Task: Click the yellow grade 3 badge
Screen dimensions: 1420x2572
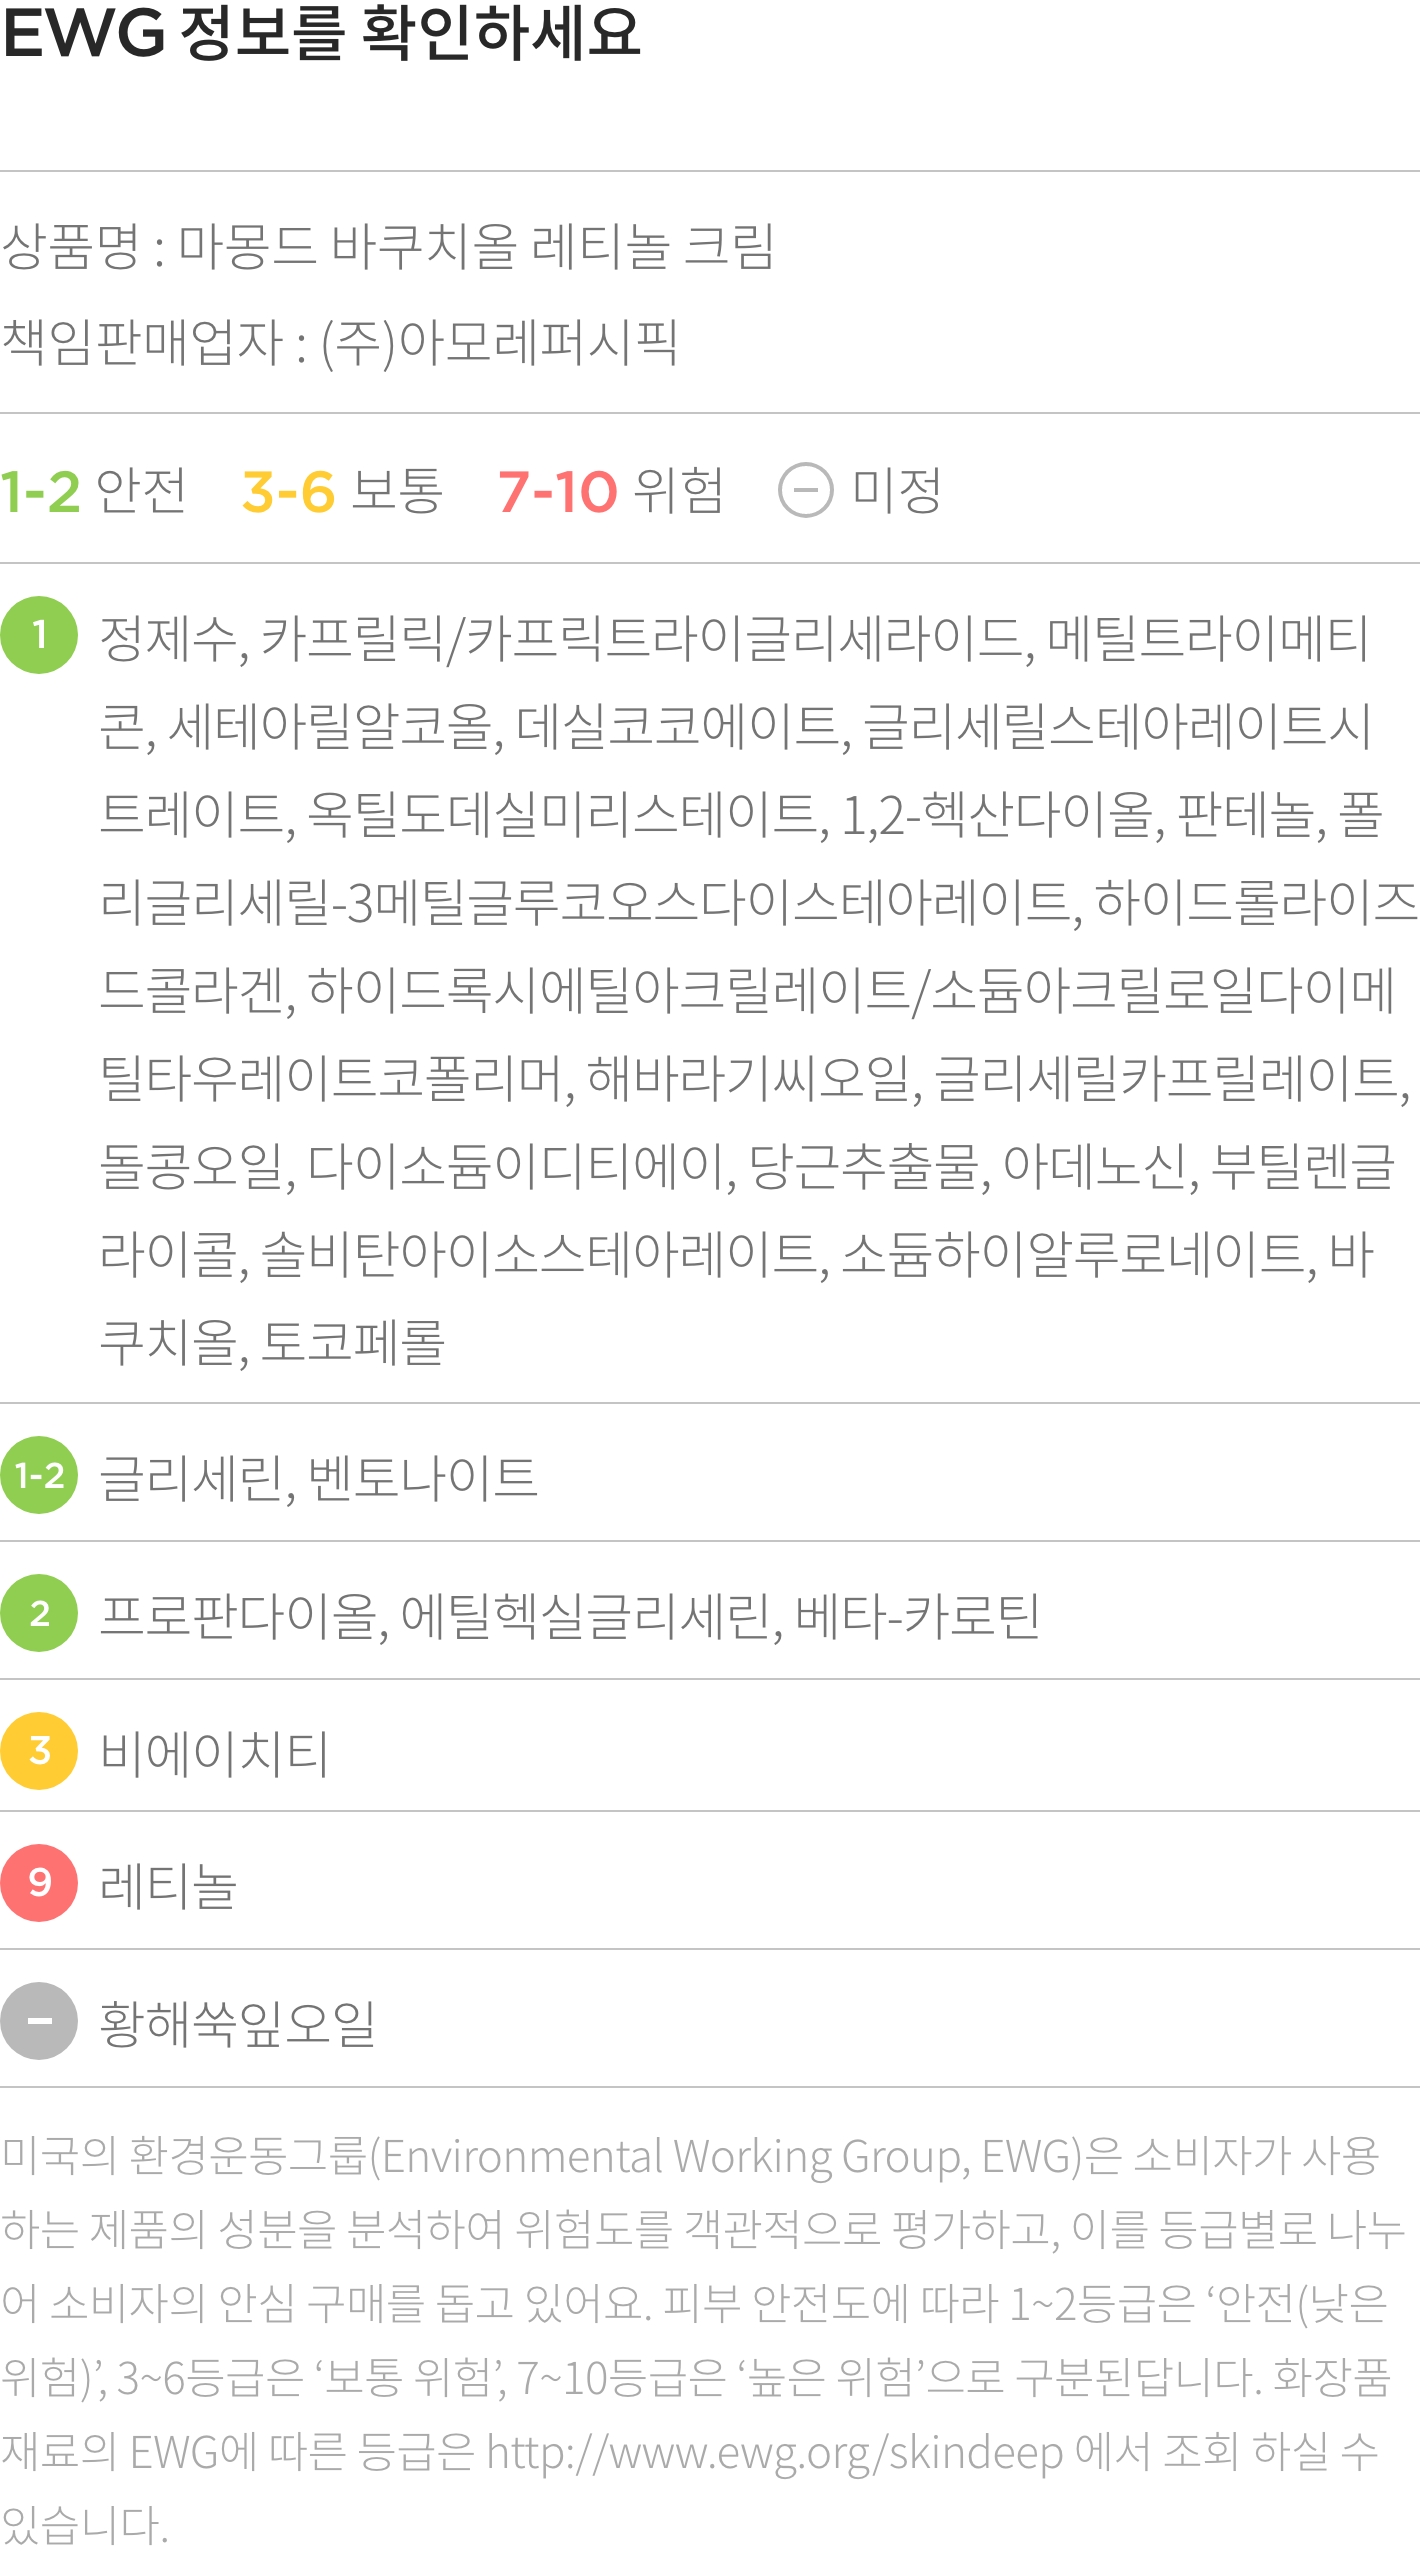Action: tap(39, 1750)
